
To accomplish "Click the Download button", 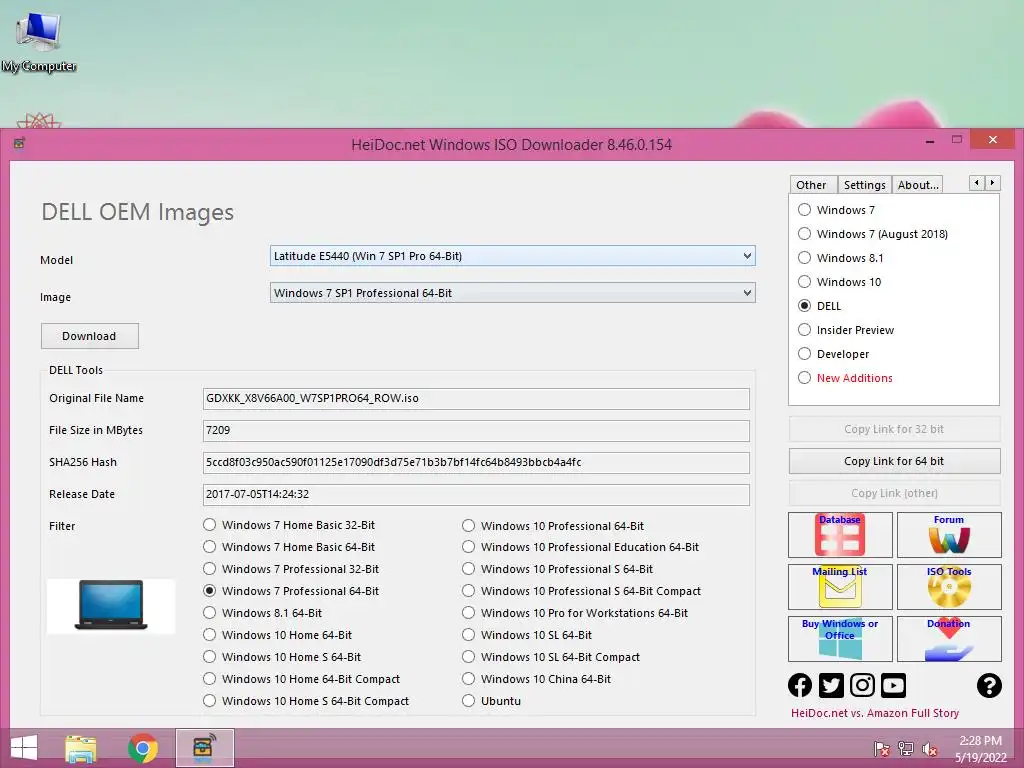I will coord(89,336).
